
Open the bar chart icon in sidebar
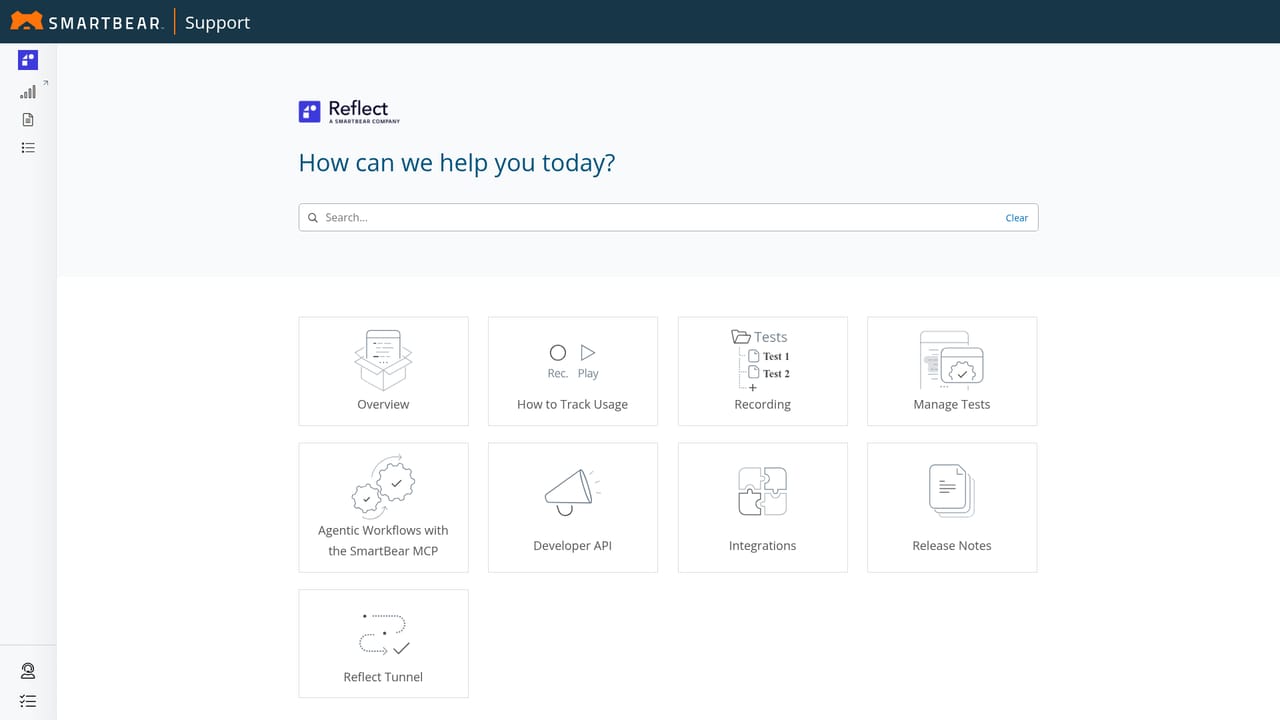(28, 92)
